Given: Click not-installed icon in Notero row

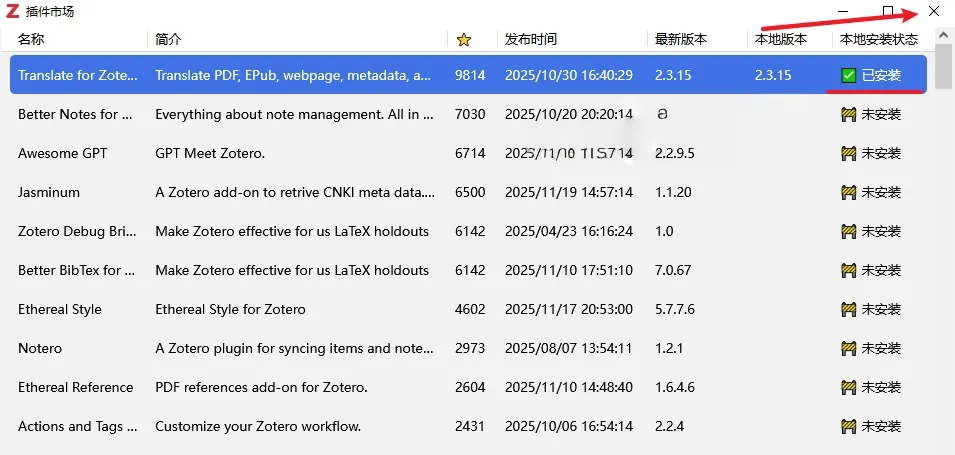Looking at the screenshot, I should [848, 348].
